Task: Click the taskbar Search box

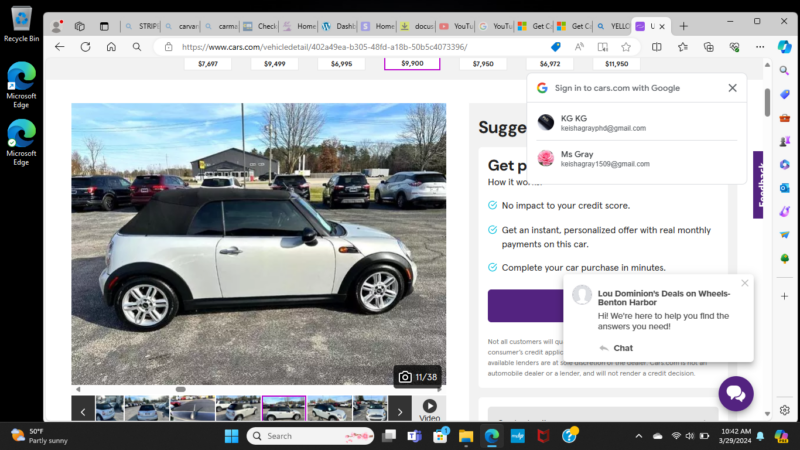Action: click(x=310, y=436)
